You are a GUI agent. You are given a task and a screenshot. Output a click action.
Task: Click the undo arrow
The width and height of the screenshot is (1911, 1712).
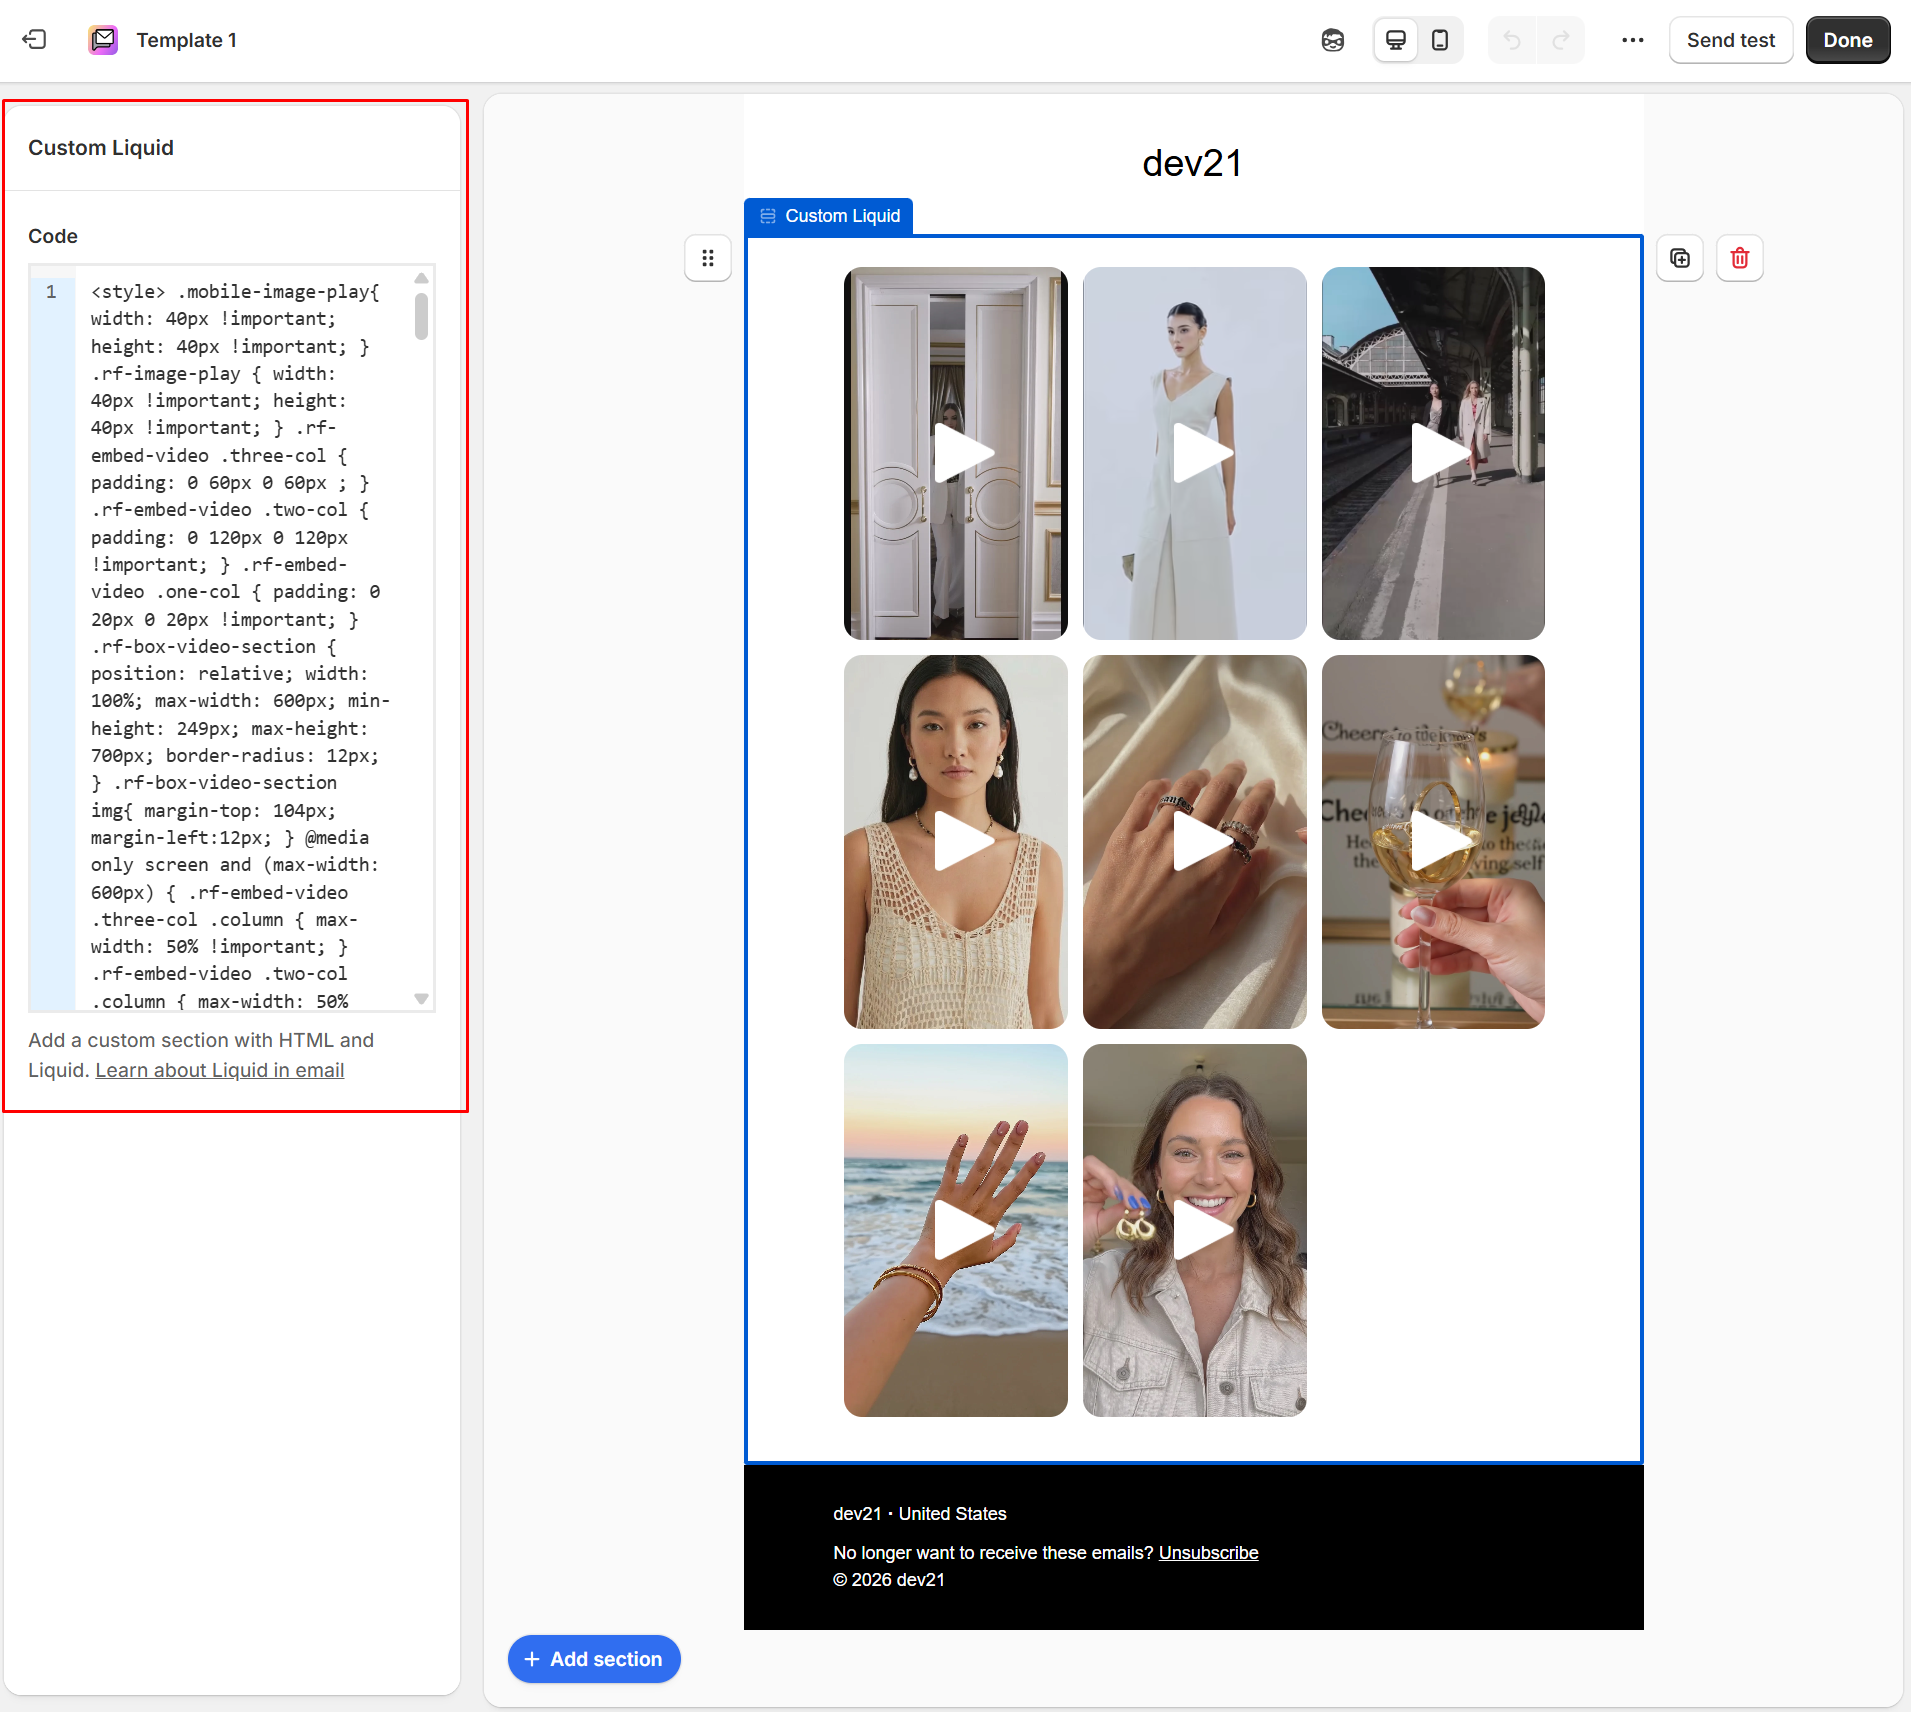coord(1512,40)
